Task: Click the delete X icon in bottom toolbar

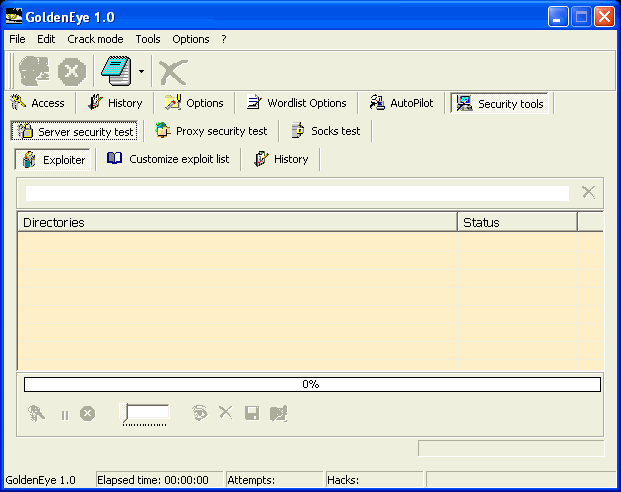Action: tap(226, 413)
